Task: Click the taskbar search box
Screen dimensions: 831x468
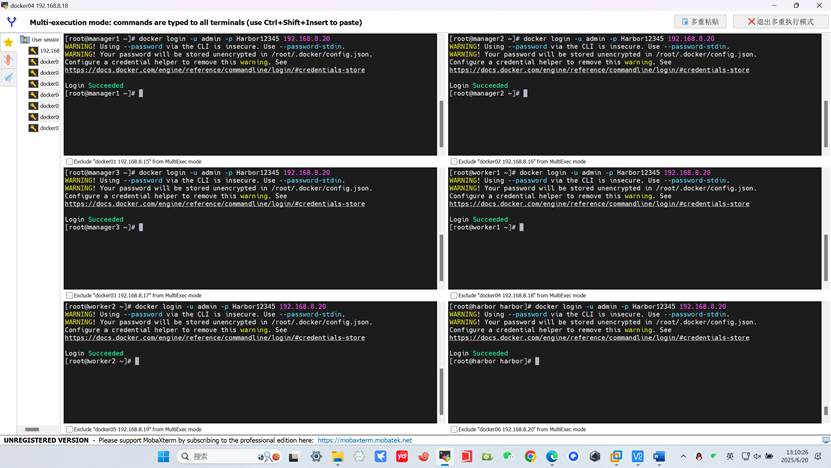Action: [230, 456]
